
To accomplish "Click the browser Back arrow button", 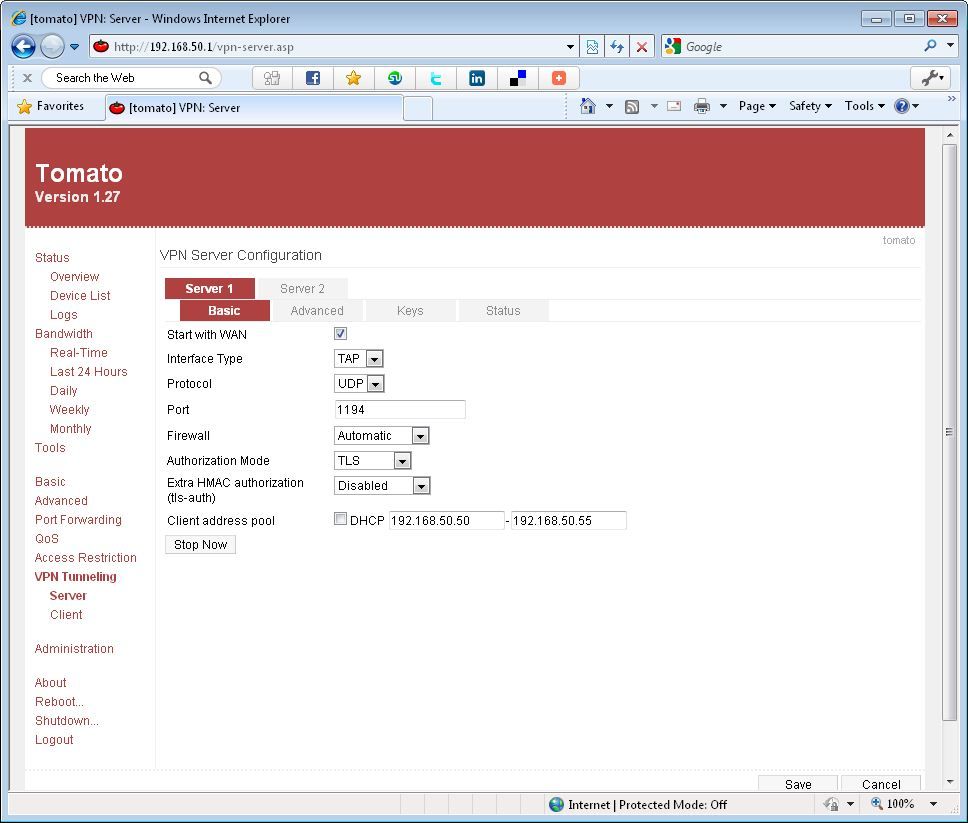I will tap(24, 46).
